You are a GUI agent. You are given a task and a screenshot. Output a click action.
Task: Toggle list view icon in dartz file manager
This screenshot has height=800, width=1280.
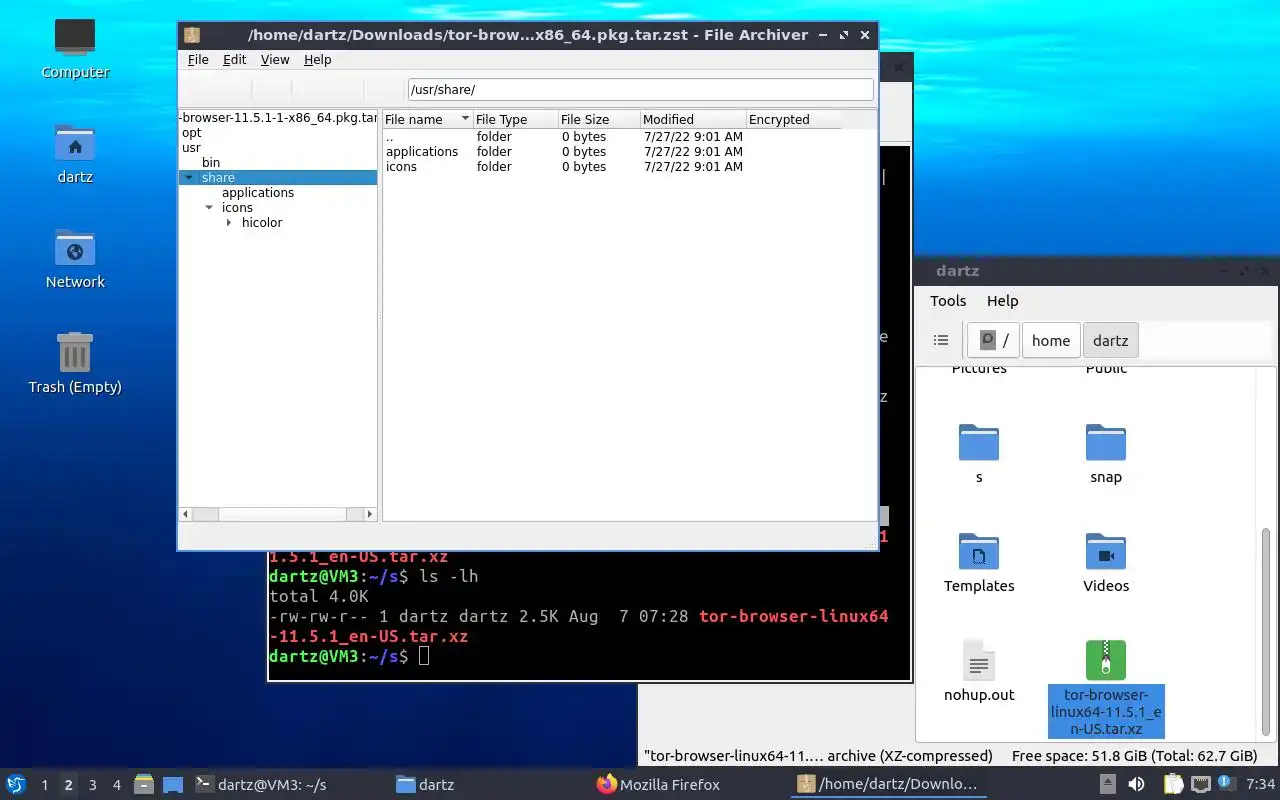(941, 340)
